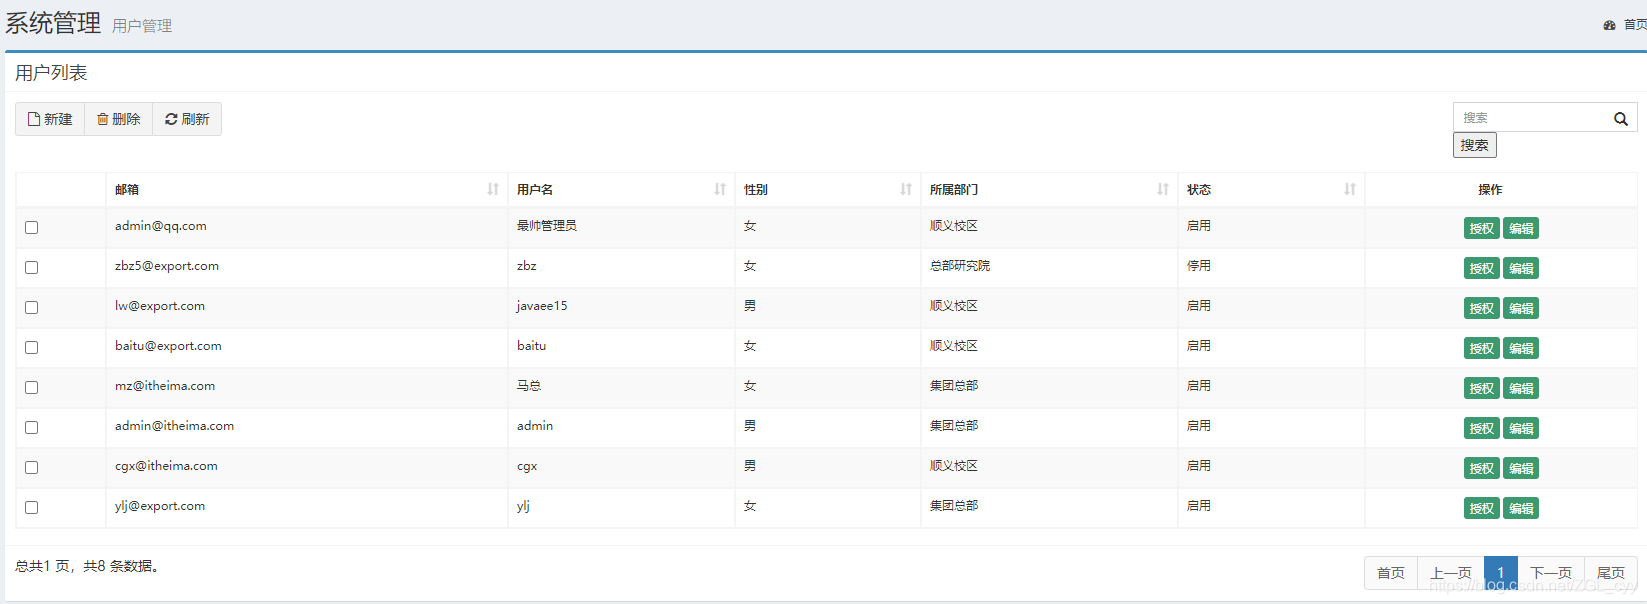Viewport: 1647px width, 604px height.
Task: Click 授权 for the ylj@export.com row
Action: 1481,508
